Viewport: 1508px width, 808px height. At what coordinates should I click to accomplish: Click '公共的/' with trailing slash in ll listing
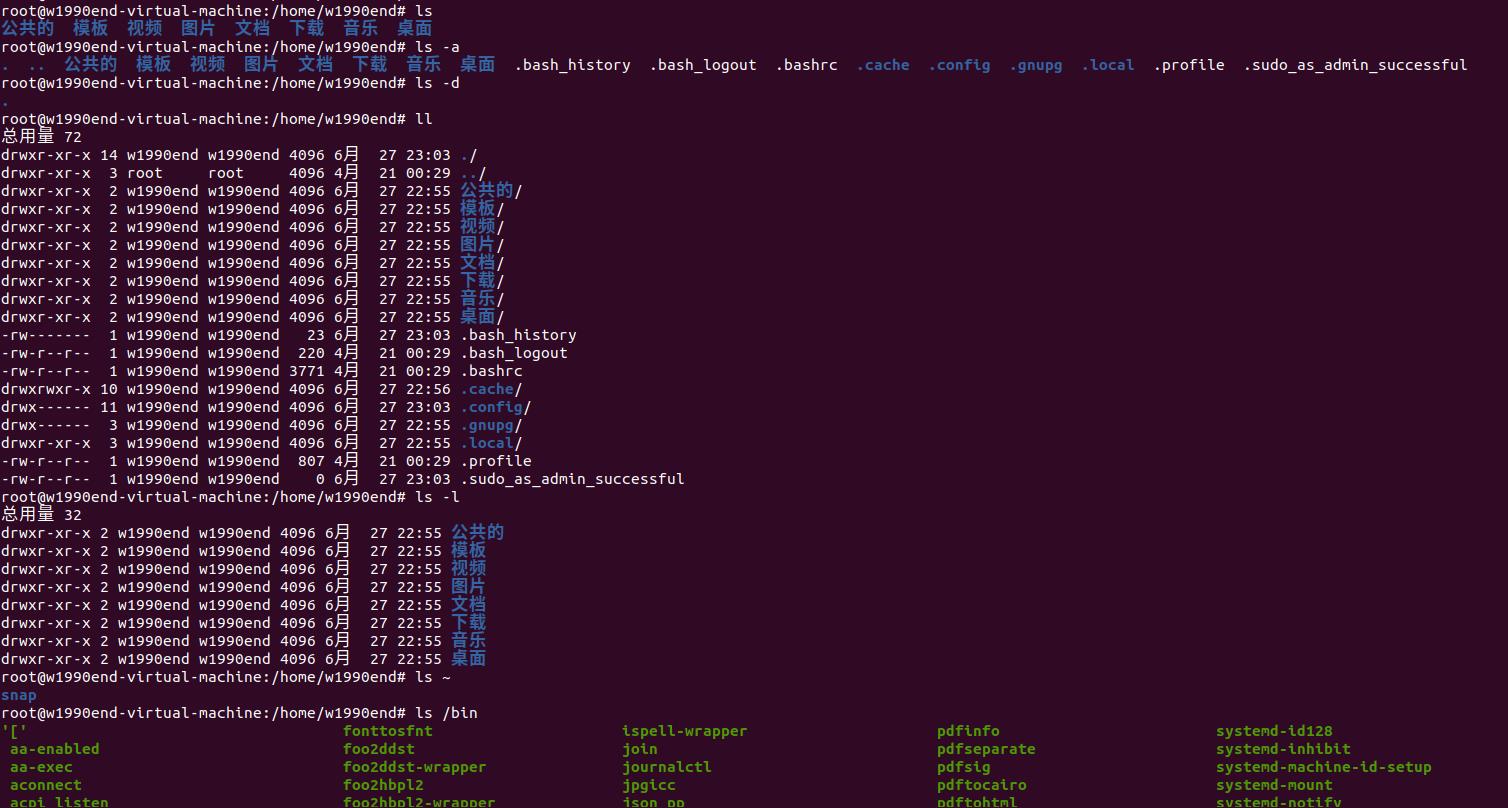491,191
